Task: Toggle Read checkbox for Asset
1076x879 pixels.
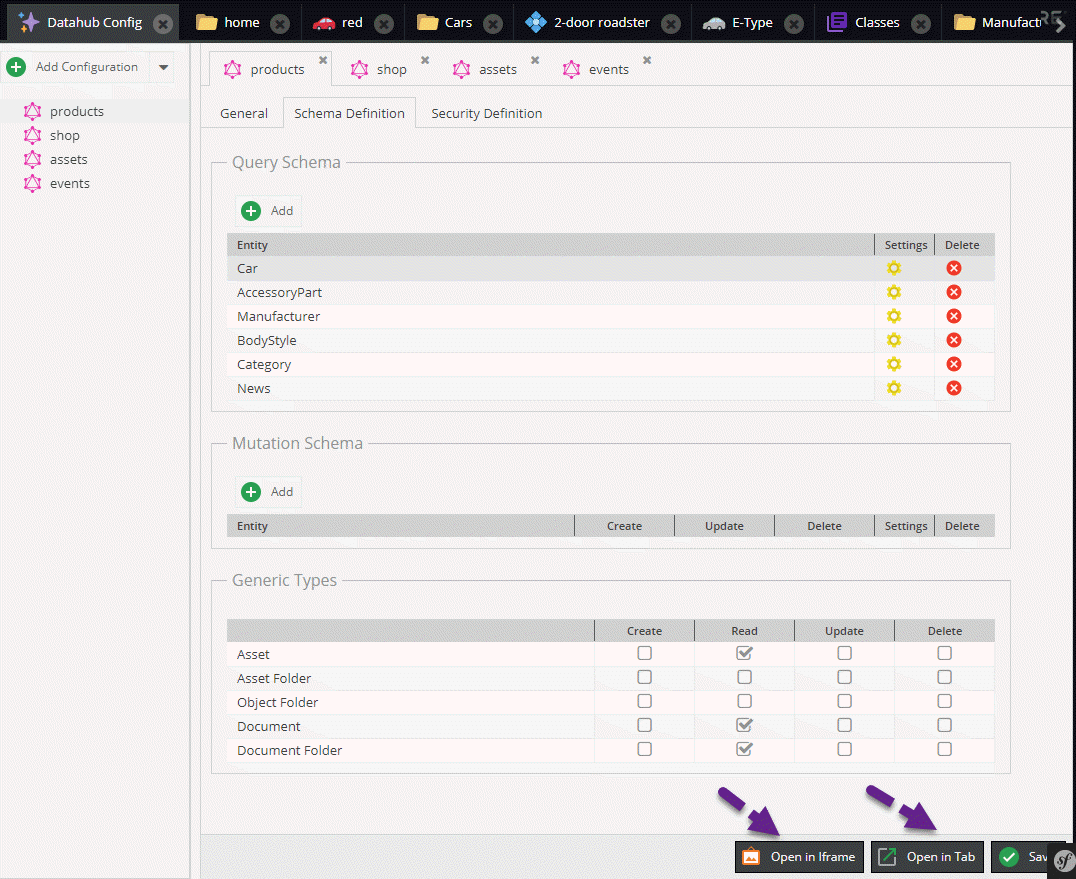Action: click(x=744, y=653)
